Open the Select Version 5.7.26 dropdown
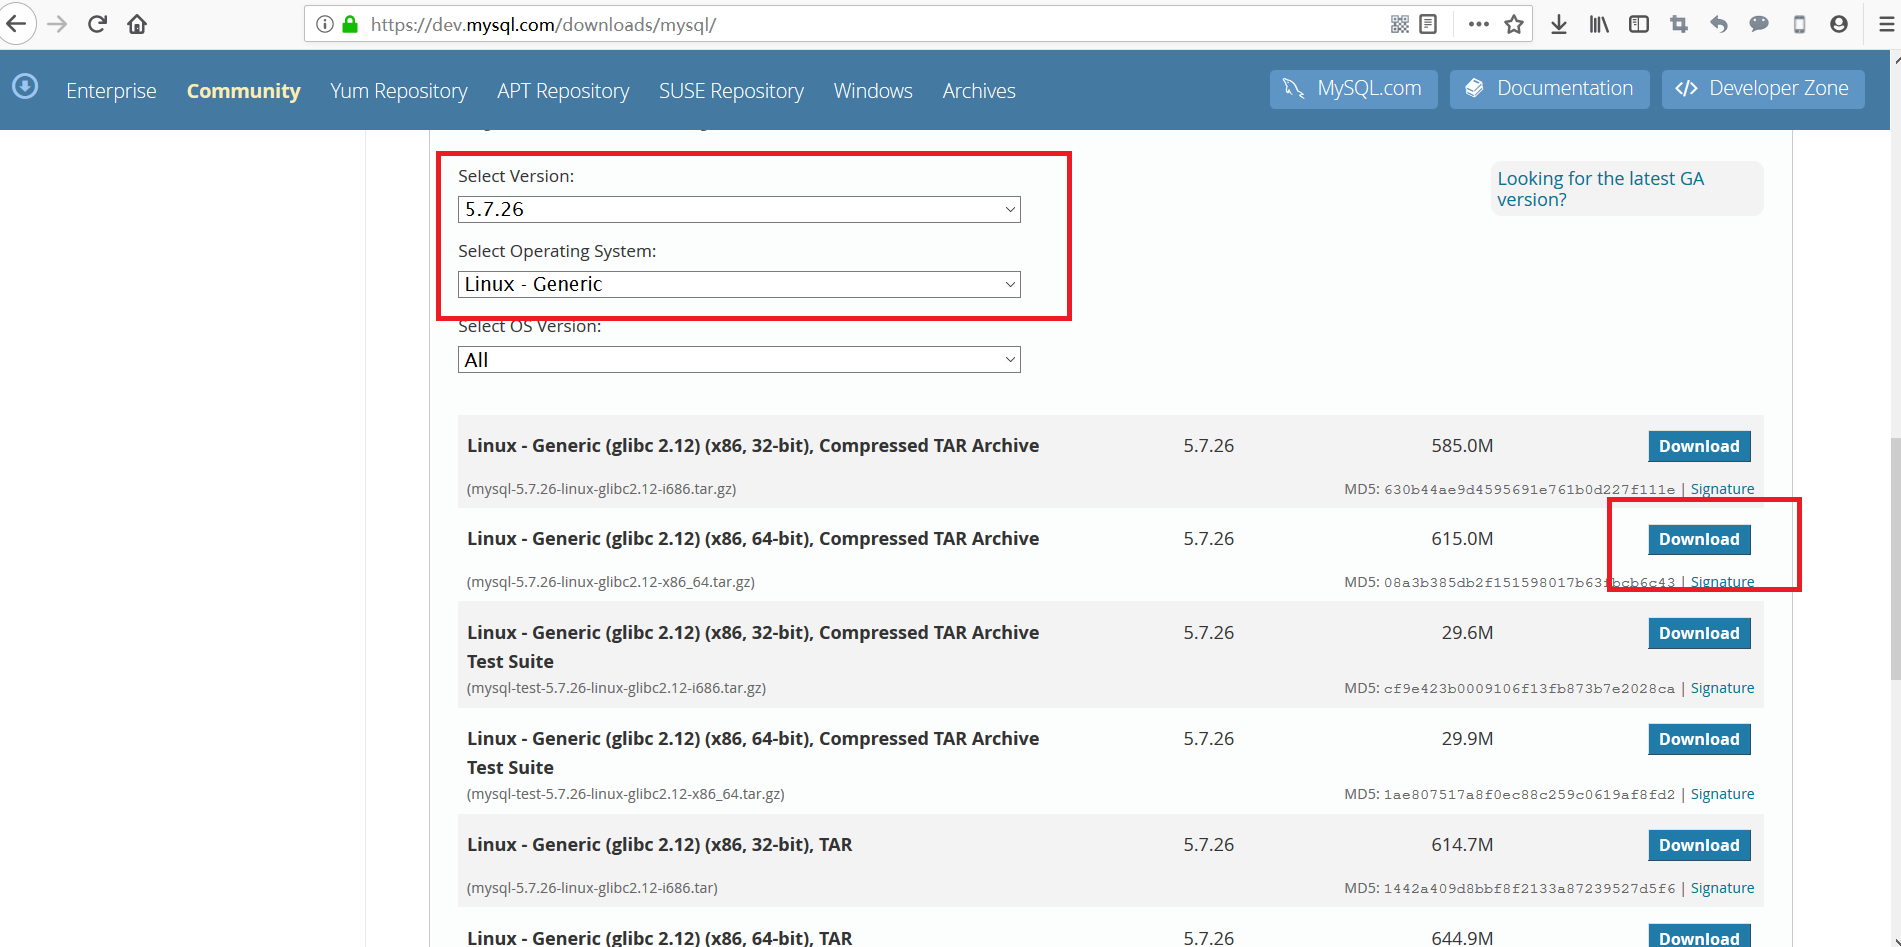The image size is (1901, 947). [x=739, y=209]
